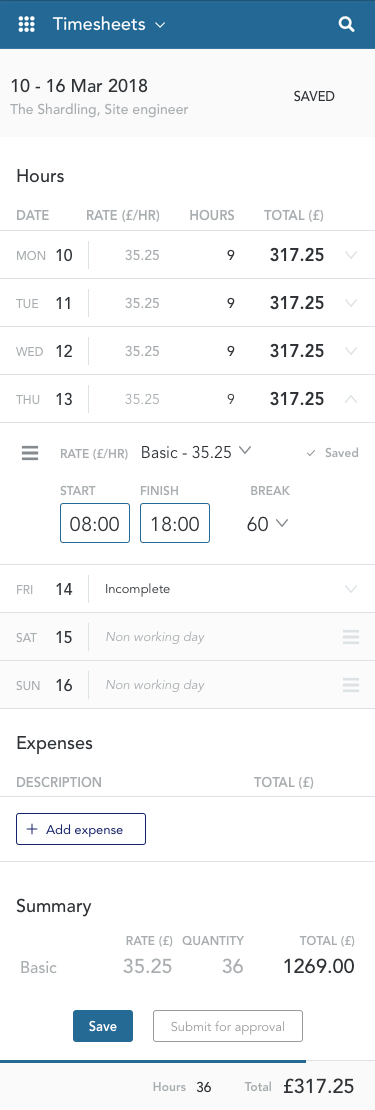Expand the Tuesday 11 row chevron

point(350,303)
